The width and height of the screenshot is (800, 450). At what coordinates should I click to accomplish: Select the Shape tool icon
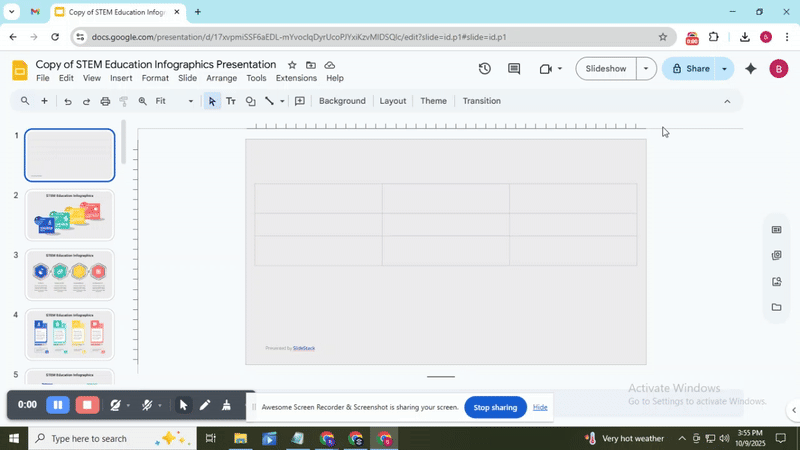[x=250, y=101]
